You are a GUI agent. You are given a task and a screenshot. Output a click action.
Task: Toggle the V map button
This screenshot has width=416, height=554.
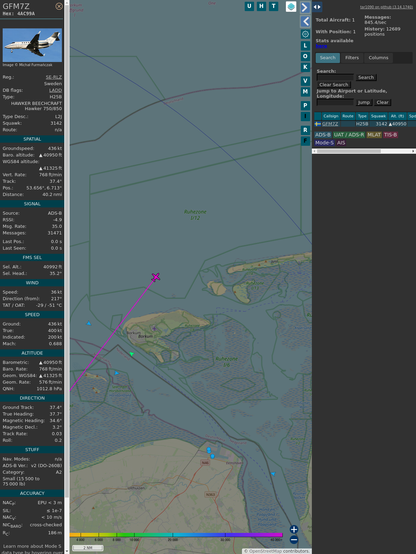coord(305,81)
